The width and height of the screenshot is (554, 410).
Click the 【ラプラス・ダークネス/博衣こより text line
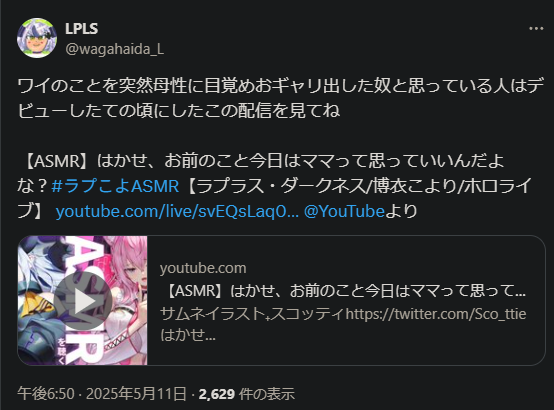pos(358,186)
